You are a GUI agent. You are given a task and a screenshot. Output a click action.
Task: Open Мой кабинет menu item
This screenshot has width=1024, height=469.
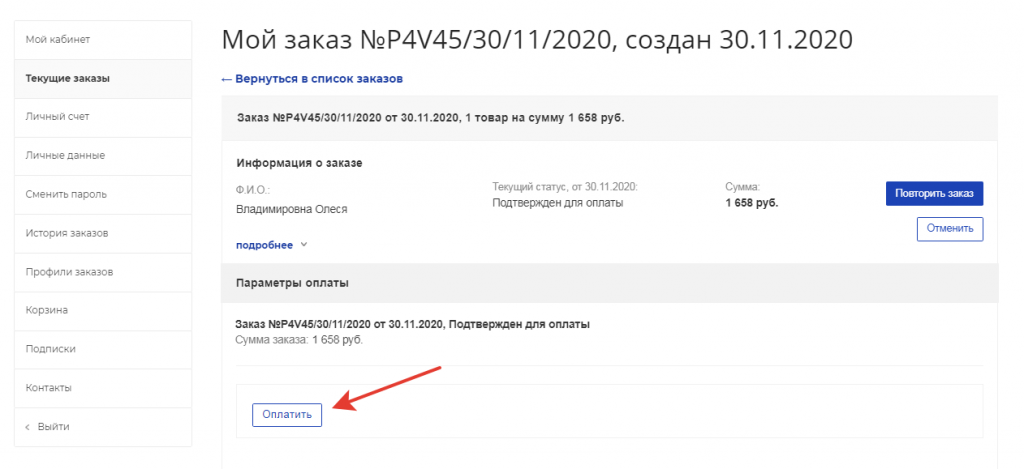pyautogui.click(x=103, y=40)
